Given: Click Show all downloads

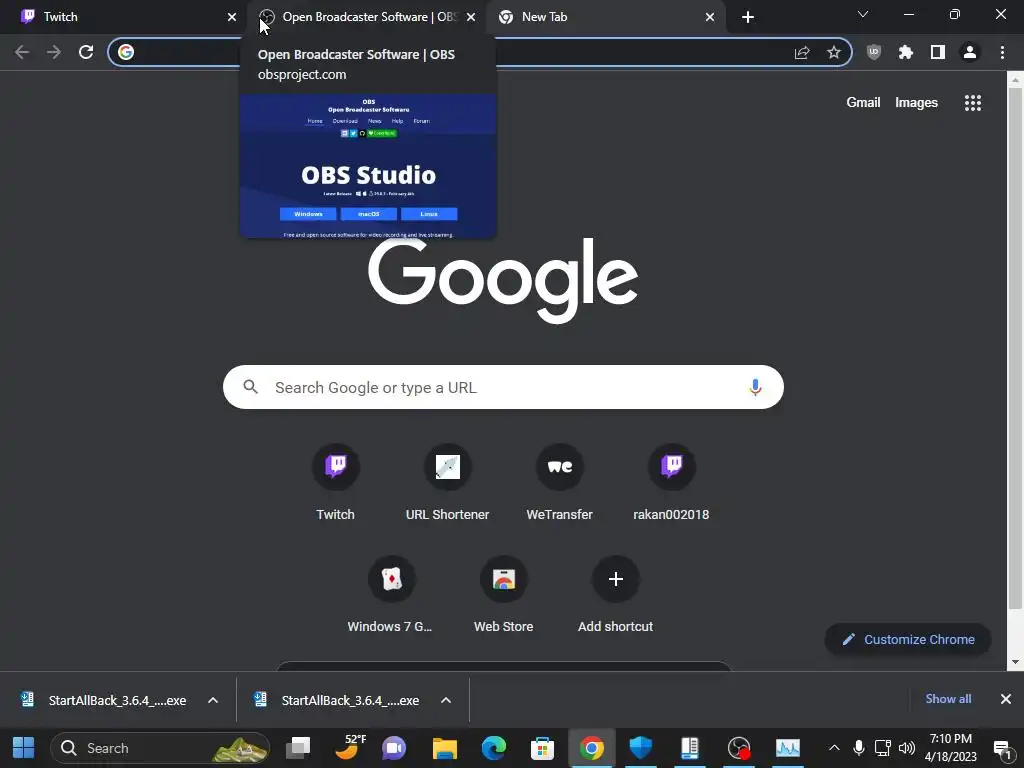Looking at the screenshot, I should coord(948,699).
